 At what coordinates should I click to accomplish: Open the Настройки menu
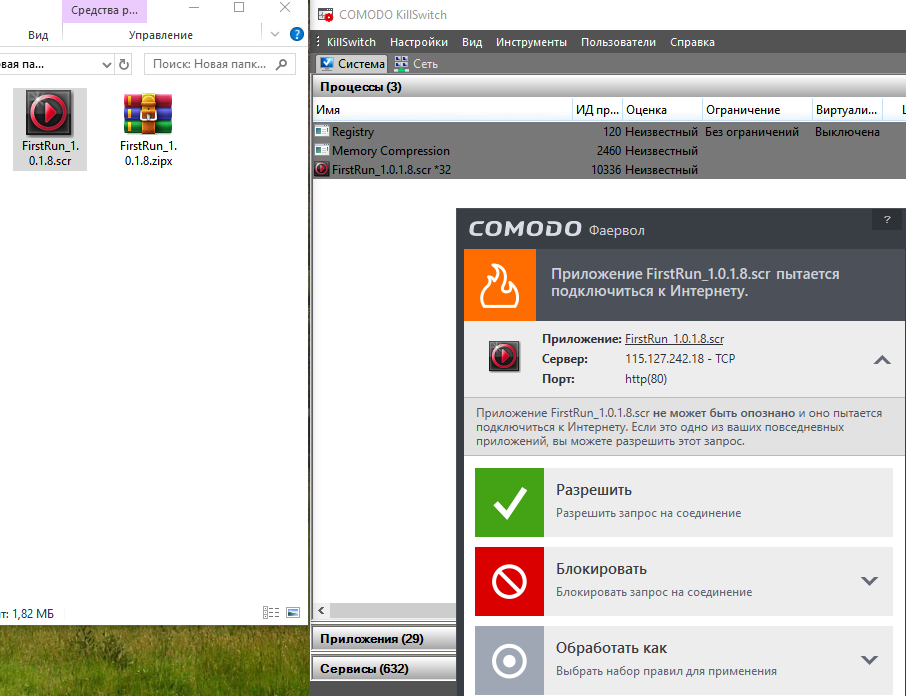click(419, 42)
